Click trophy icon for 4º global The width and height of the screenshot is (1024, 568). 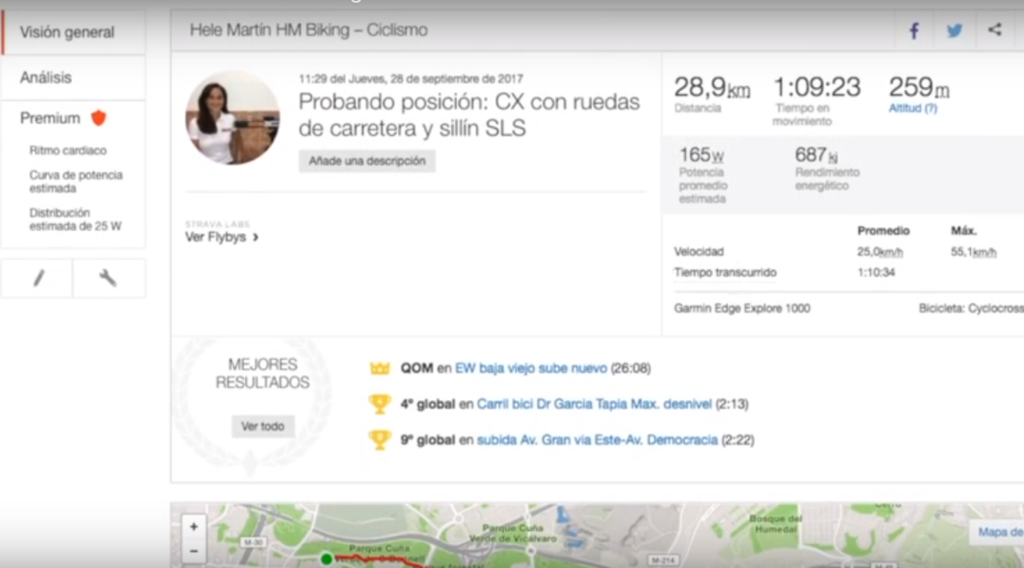[379, 404]
